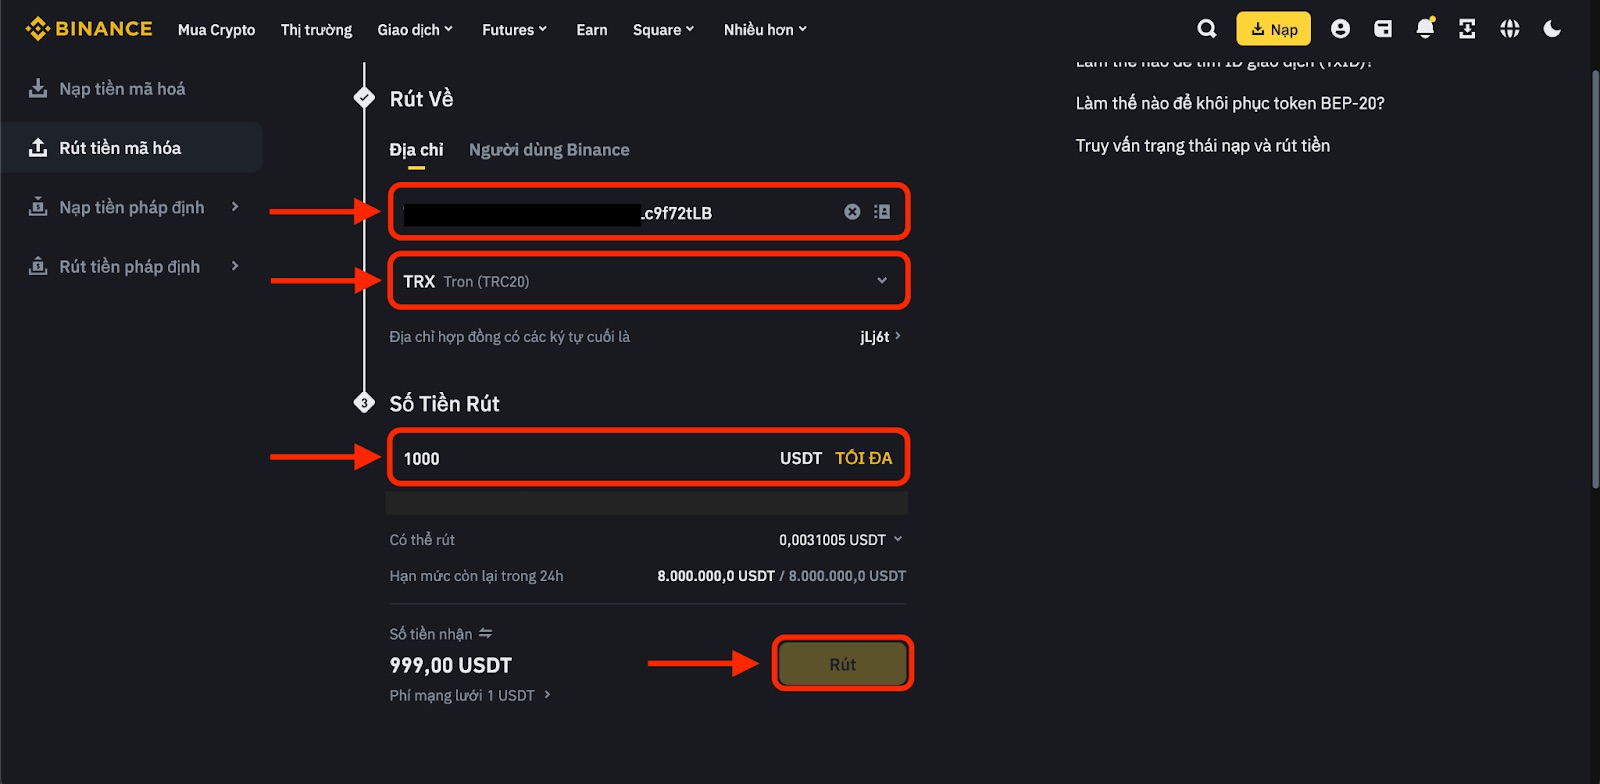Open the wallet overview icon

[1383, 28]
